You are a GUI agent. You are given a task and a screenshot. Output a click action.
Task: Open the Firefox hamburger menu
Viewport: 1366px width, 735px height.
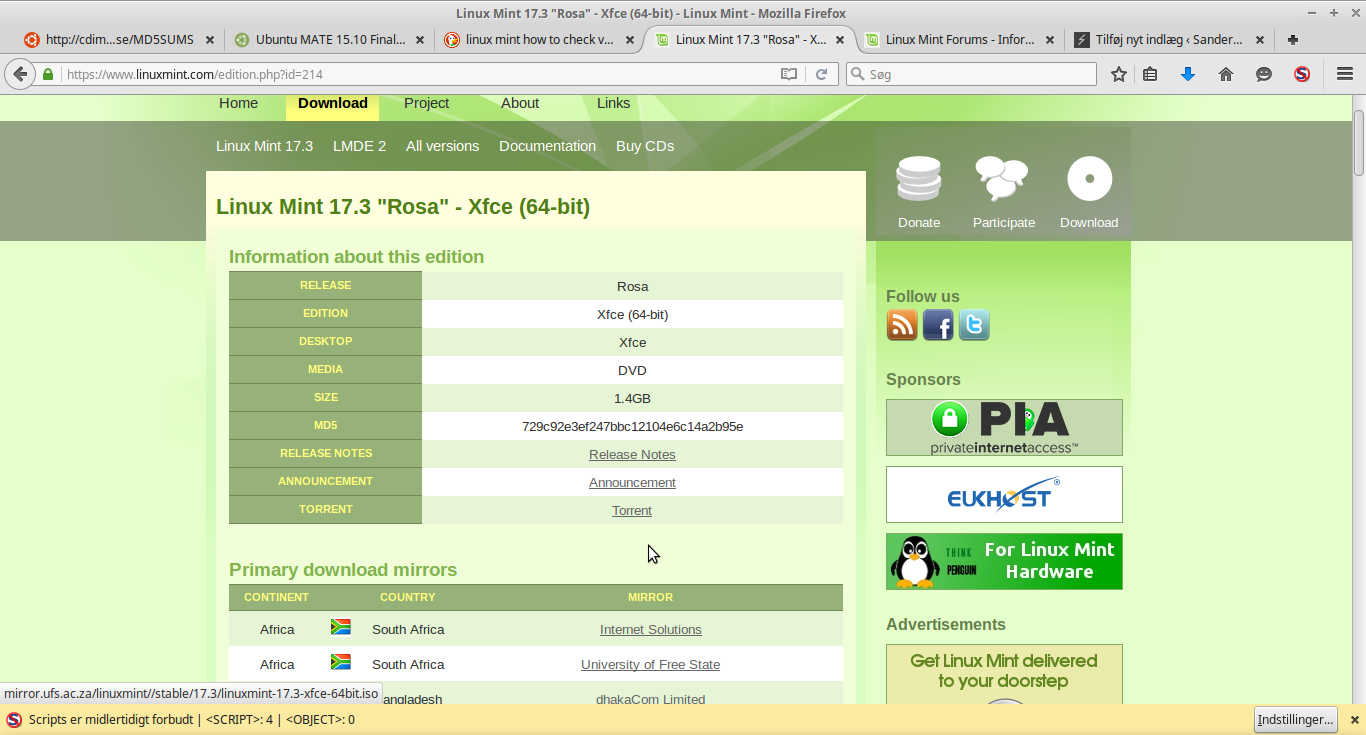(x=1345, y=74)
